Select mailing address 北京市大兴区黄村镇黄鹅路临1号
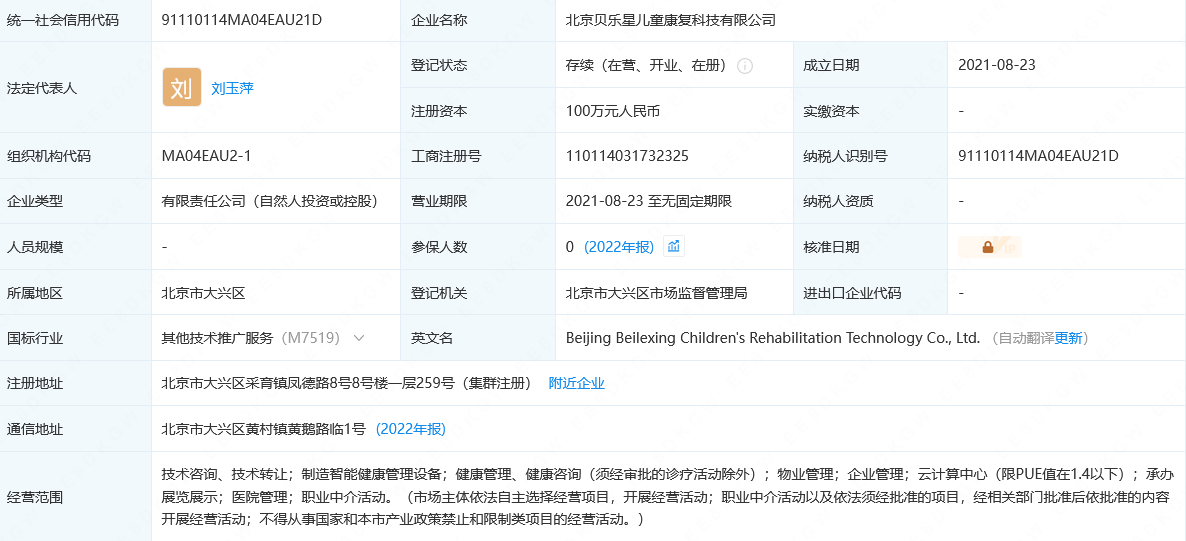 pyautogui.click(x=264, y=429)
